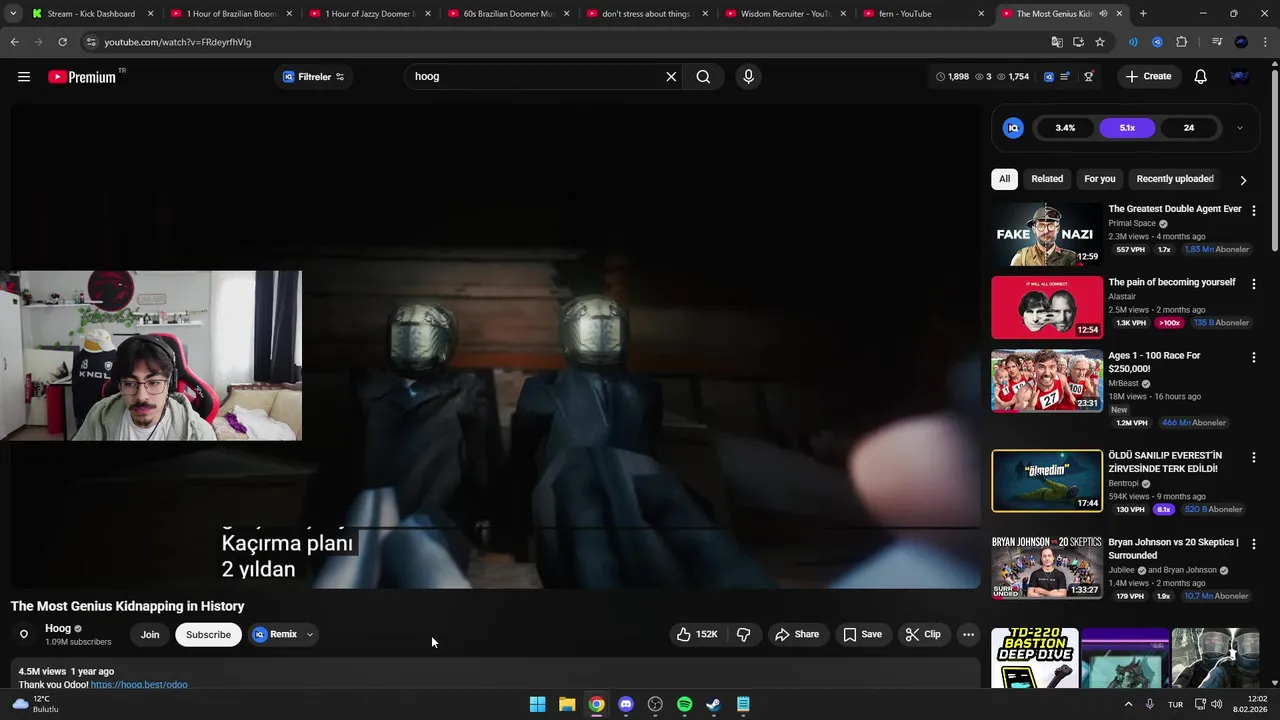Show more filter chips with right arrow
The height and width of the screenshot is (720, 1280).
coord(1243,180)
